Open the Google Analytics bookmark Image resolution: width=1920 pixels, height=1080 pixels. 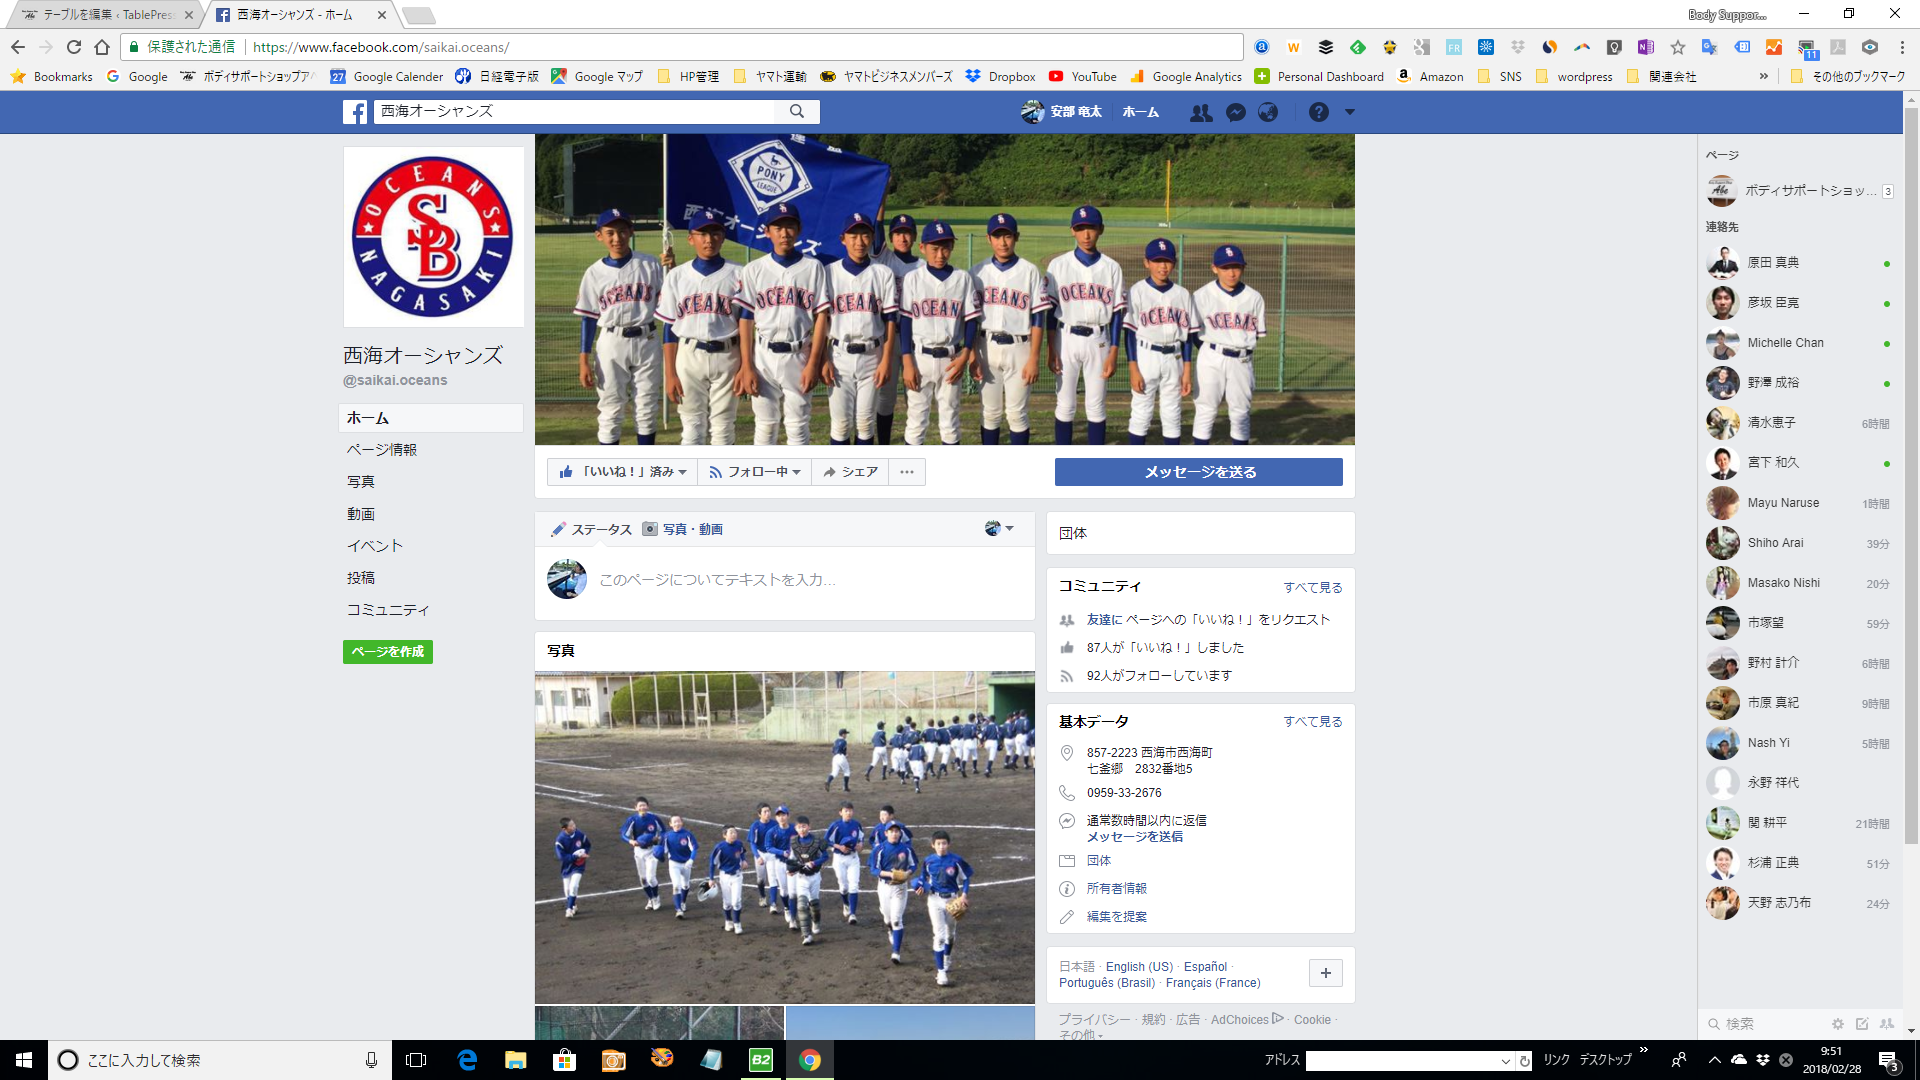(x=1186, y=77)
